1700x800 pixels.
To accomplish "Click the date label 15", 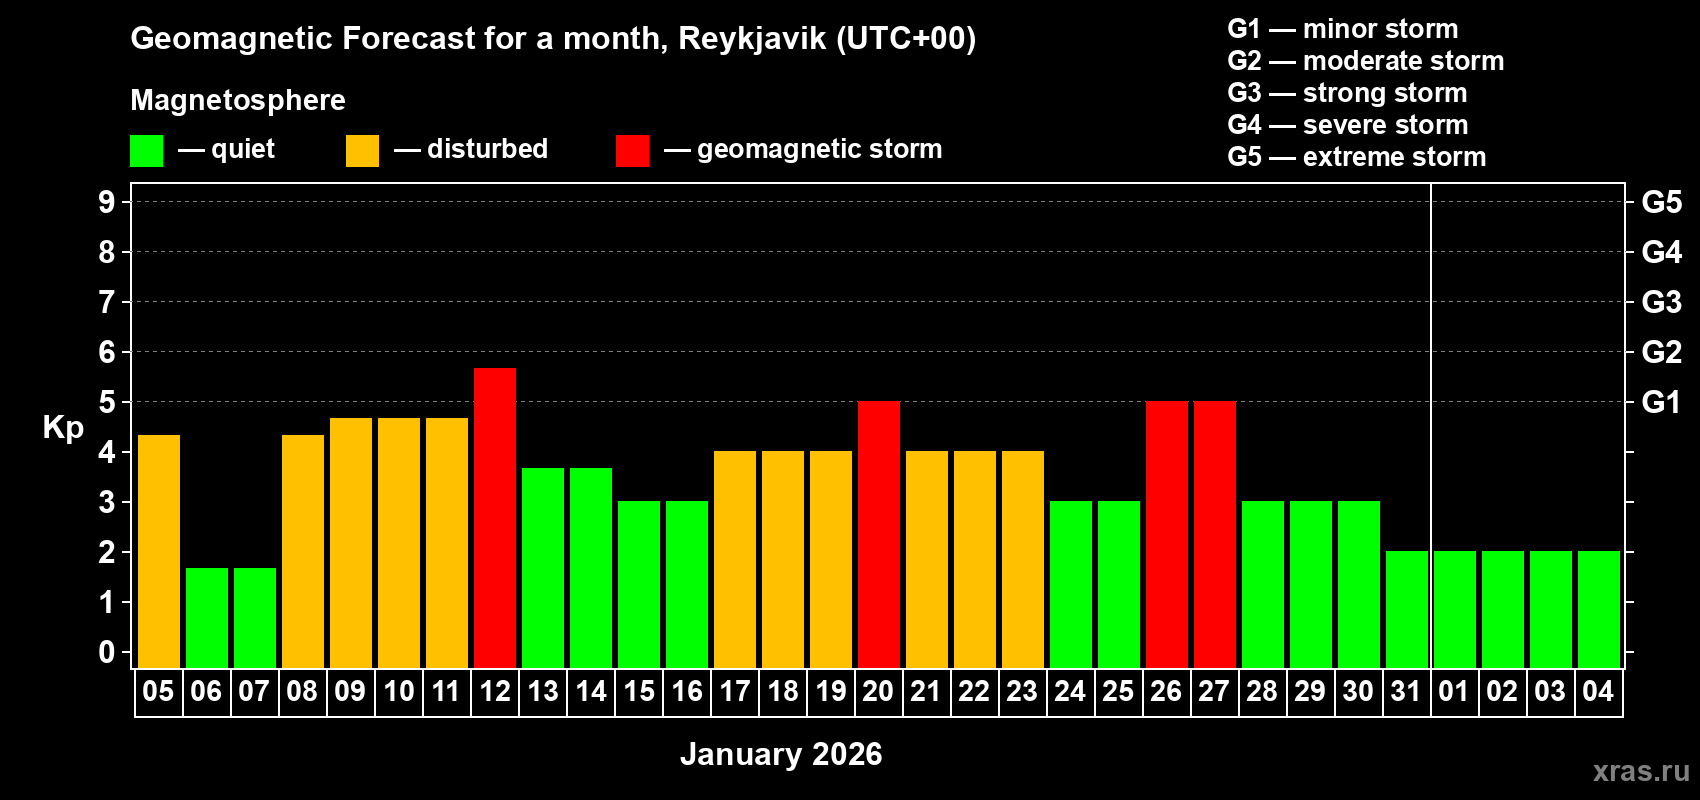I will pos(638,692).
